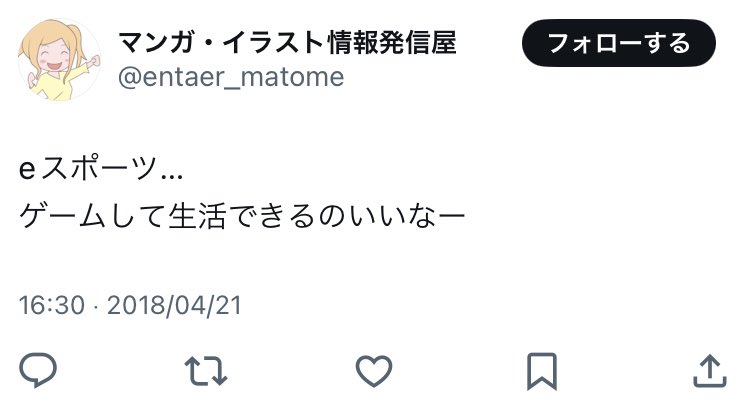Click the フォローする follow button
Viewport: 749px width, 410px height.
tap(619, 43)
